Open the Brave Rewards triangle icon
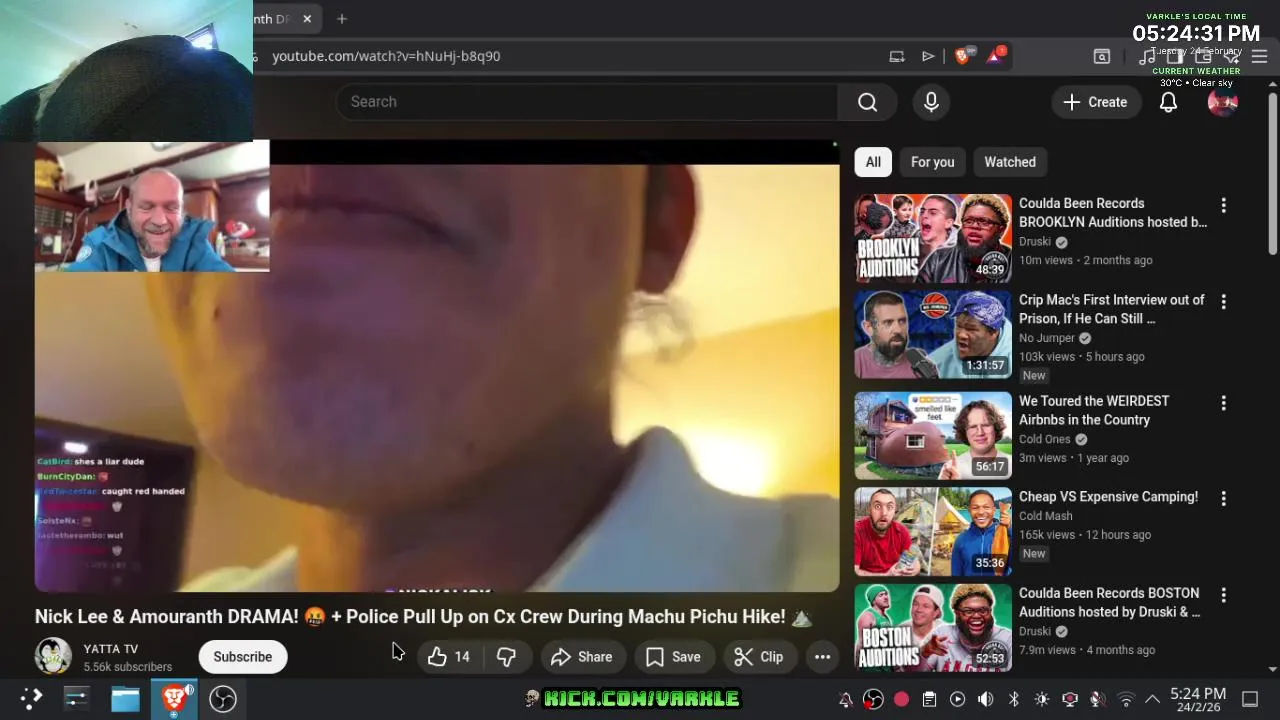Image resolution: width=1280 pixels, height=720 pixels. (995, 55)
